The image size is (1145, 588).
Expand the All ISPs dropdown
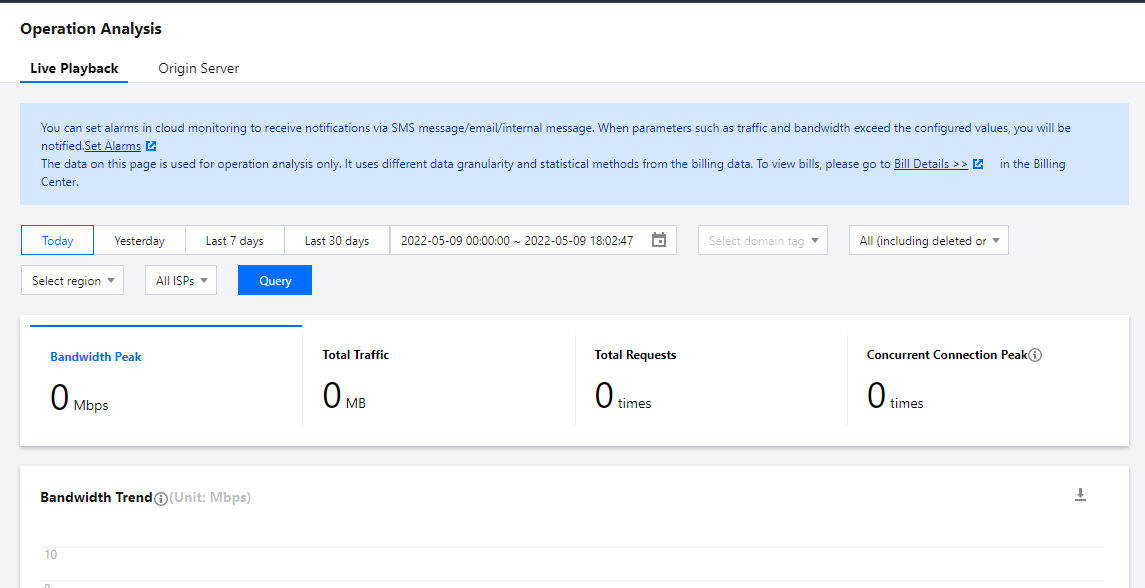(x=180, y=280)
